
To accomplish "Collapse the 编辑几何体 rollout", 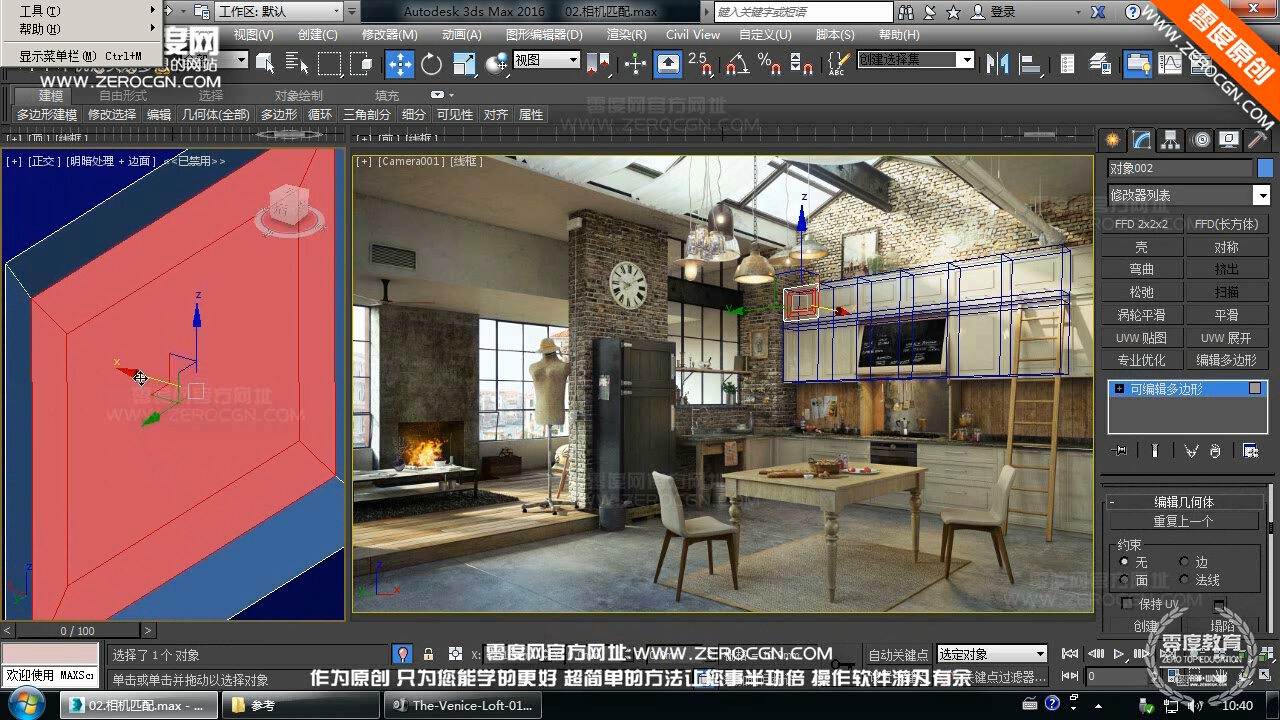I will [1183, 502].
